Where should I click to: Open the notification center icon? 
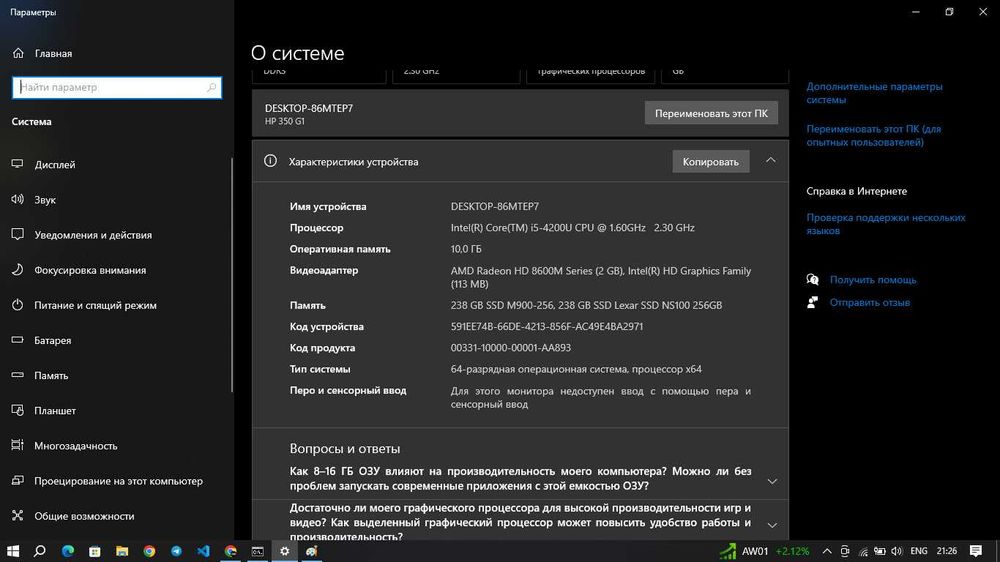976,551
